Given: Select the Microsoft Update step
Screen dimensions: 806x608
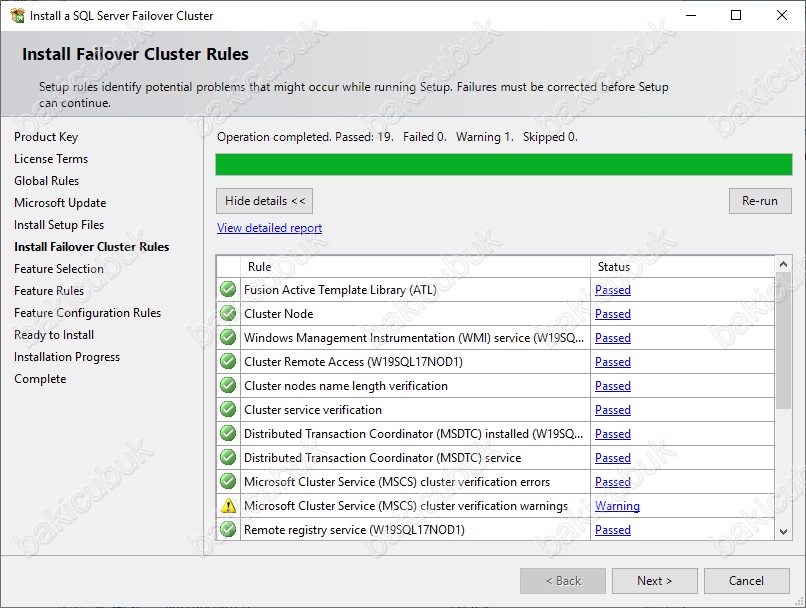Looking at the screenshot, I should point(60,203).
